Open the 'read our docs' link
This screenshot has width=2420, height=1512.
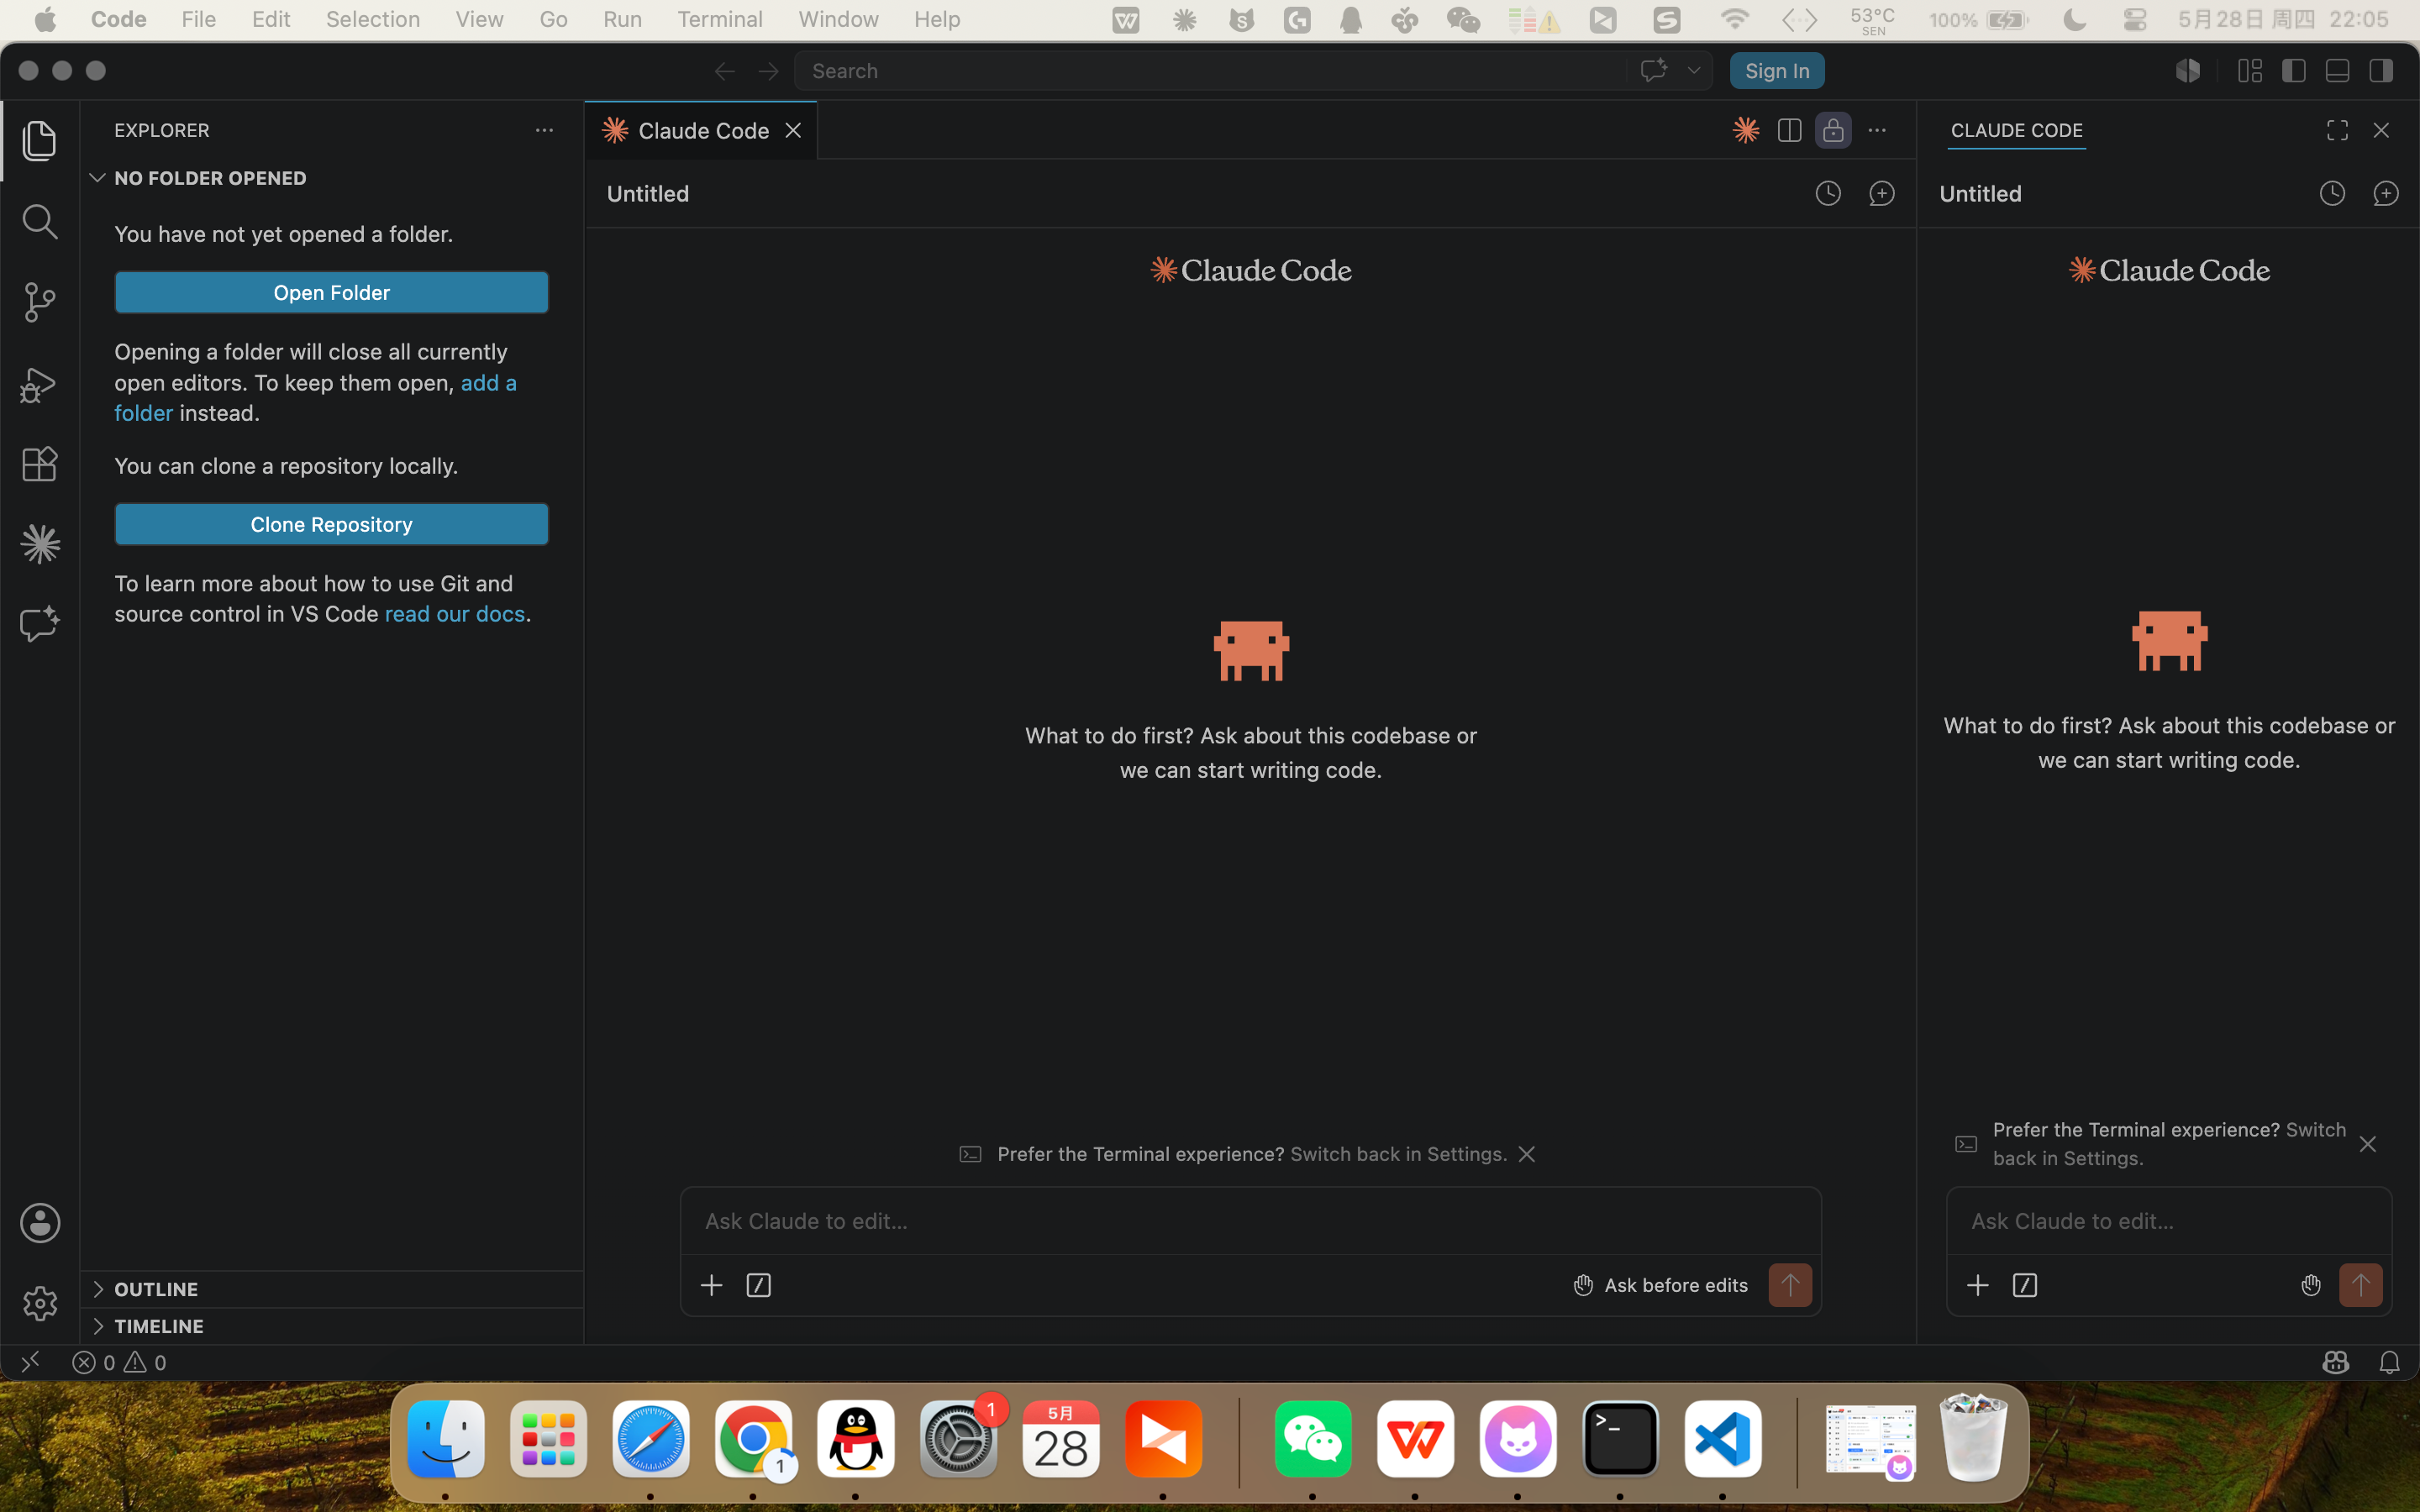[454, 614]
